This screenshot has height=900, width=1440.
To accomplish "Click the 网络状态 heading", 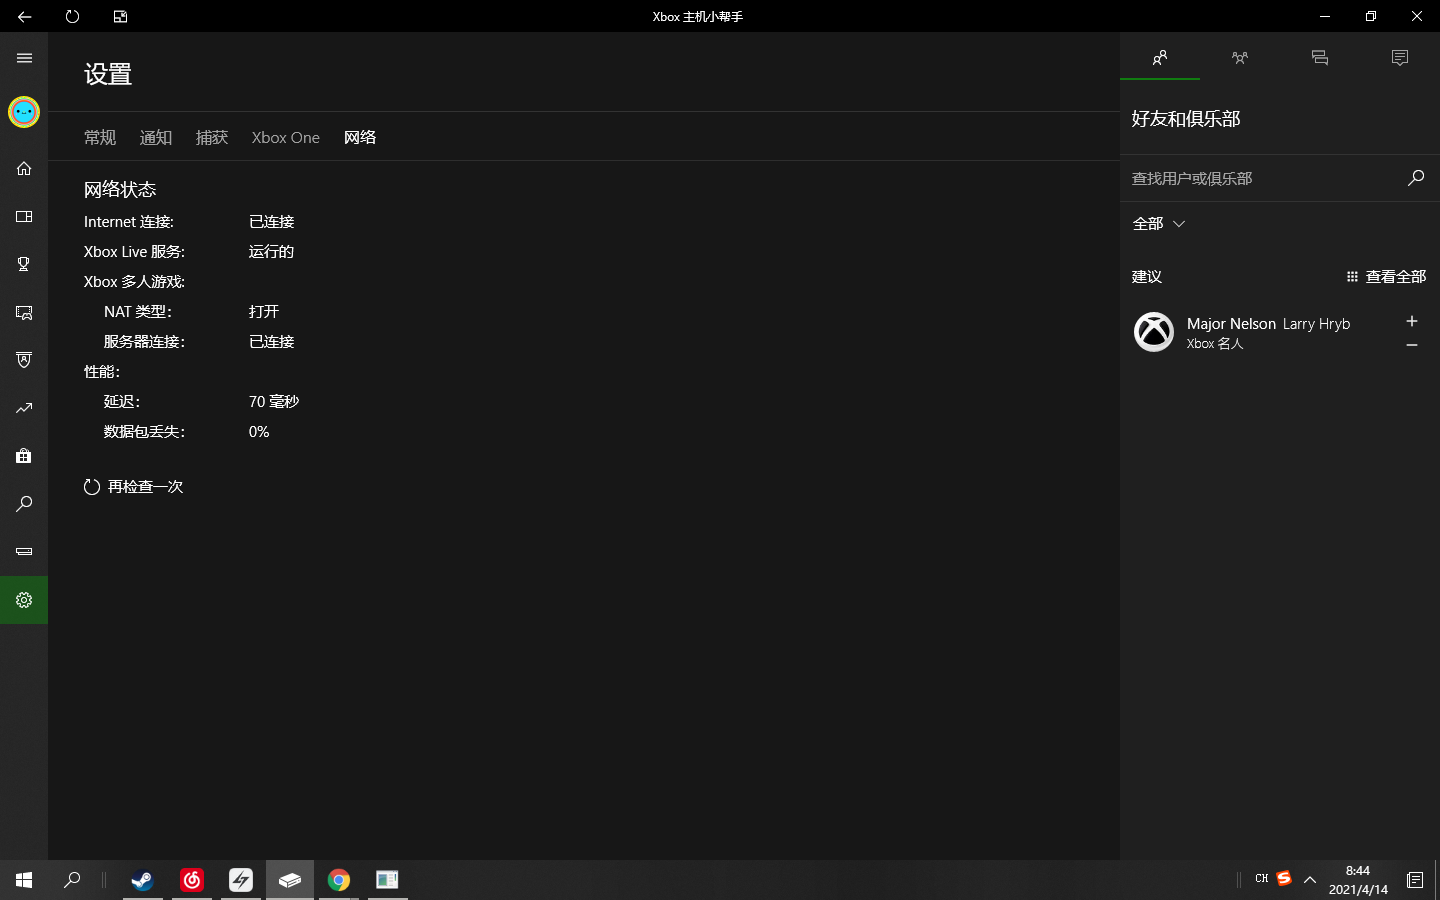I will 120,190.
